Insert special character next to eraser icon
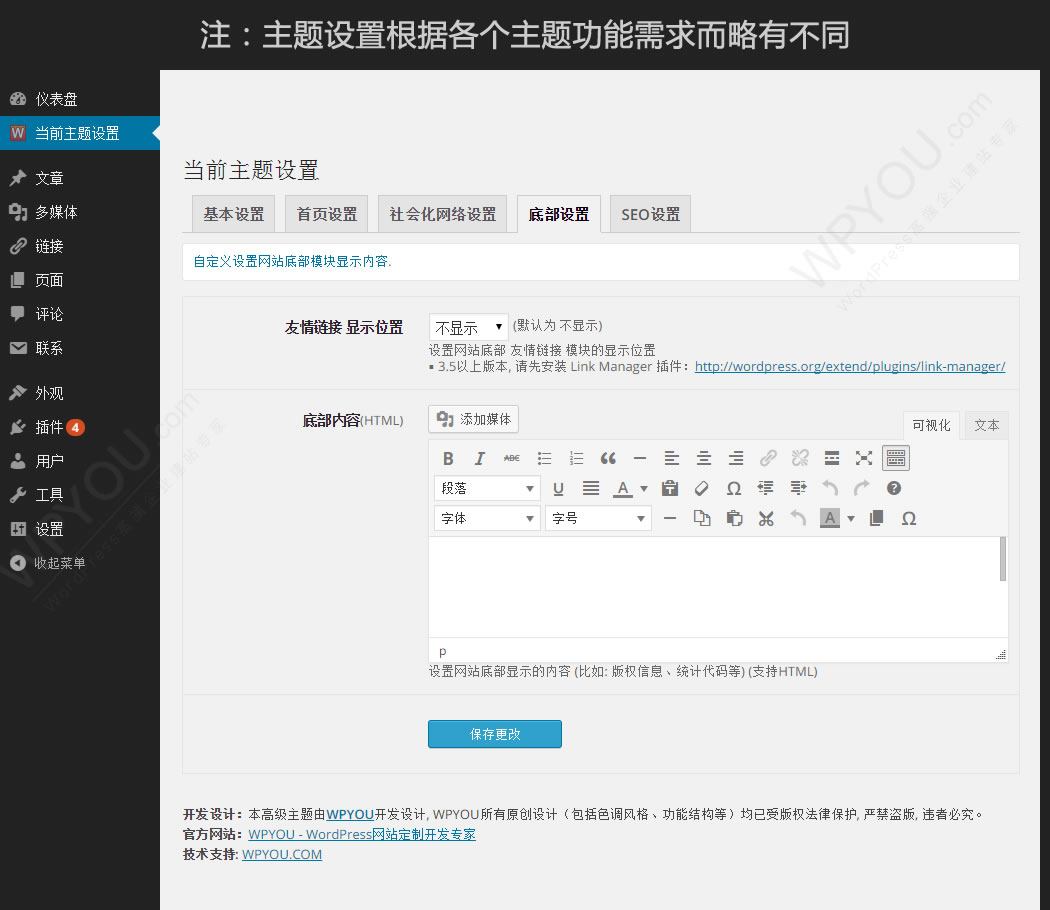 (734, 488)
